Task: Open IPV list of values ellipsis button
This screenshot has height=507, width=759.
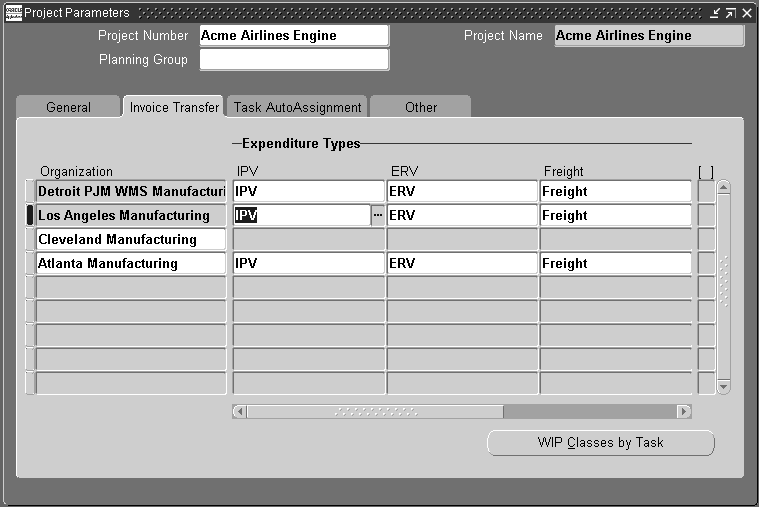Action: pyautogui.click(x=378, y=215)
